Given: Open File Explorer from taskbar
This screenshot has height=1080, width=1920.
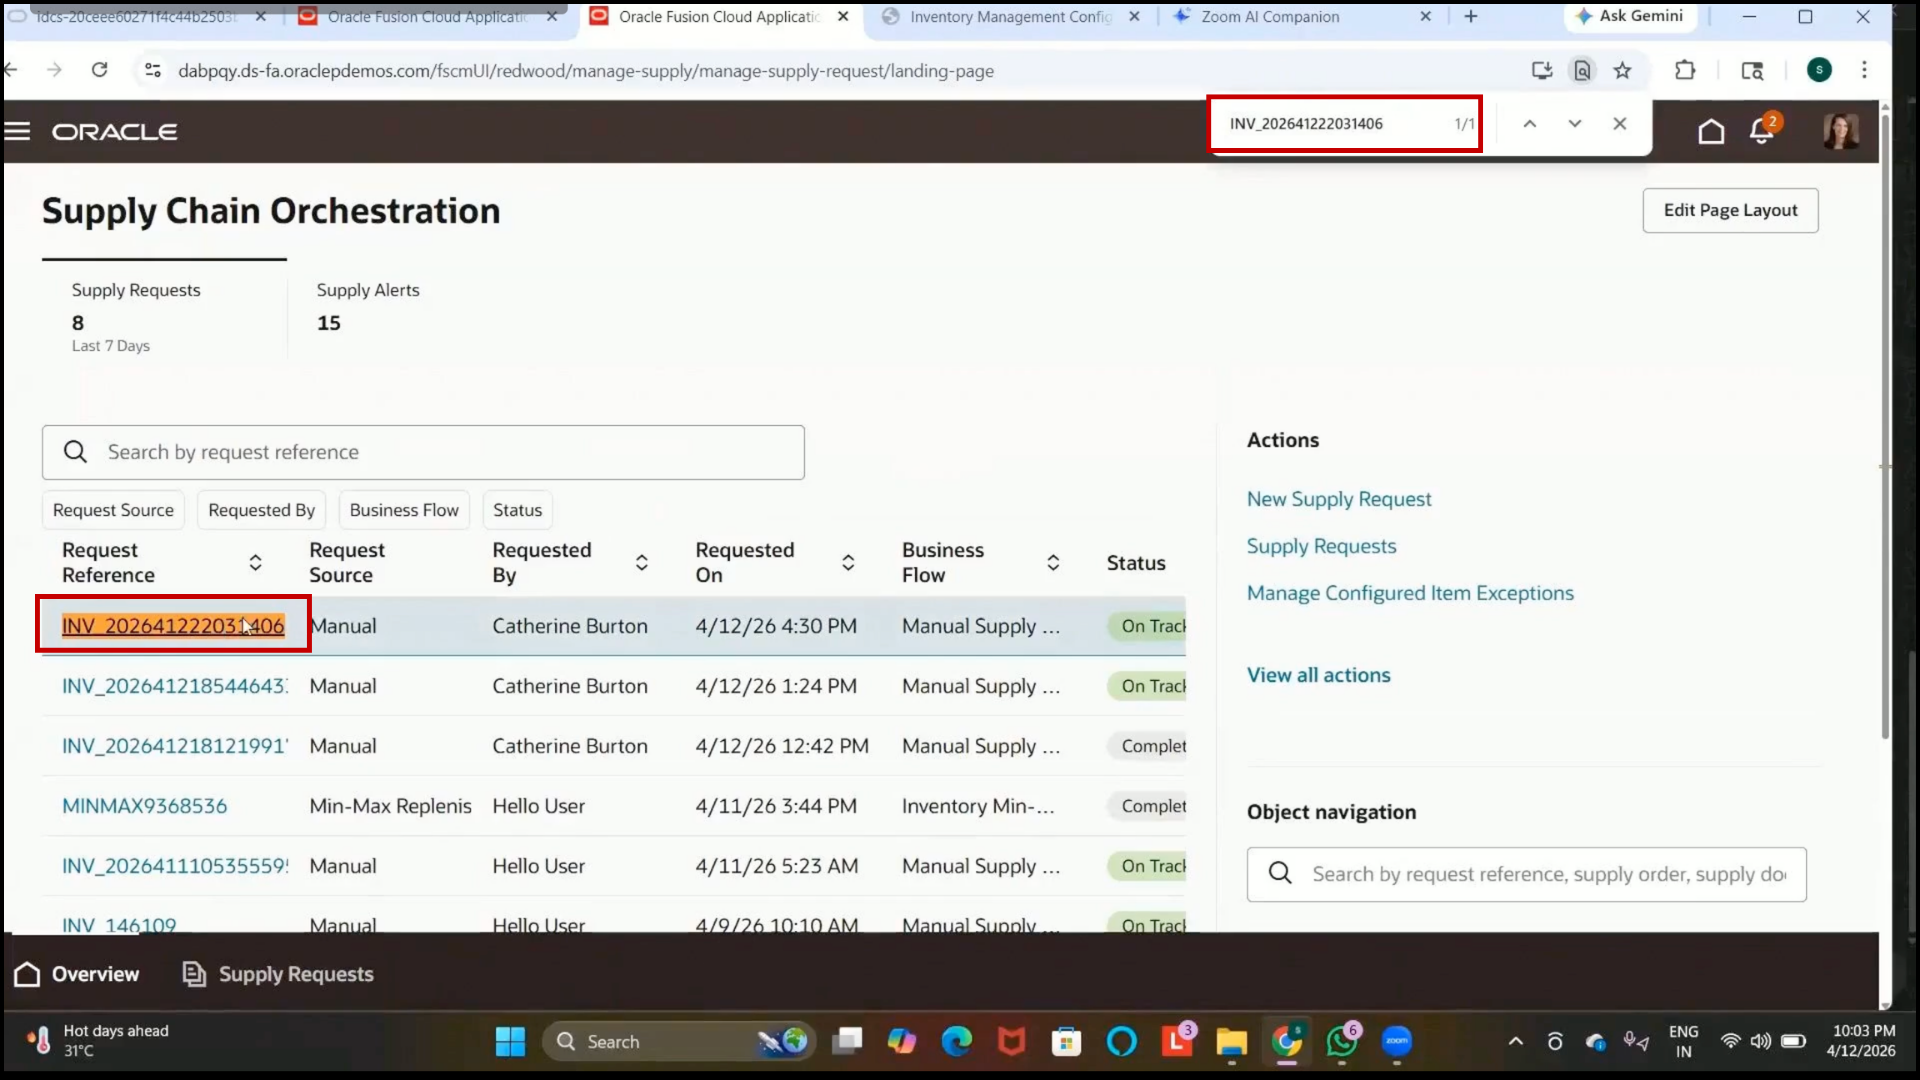Looking at the screenshot, I should click(x=1231, y=1042).
